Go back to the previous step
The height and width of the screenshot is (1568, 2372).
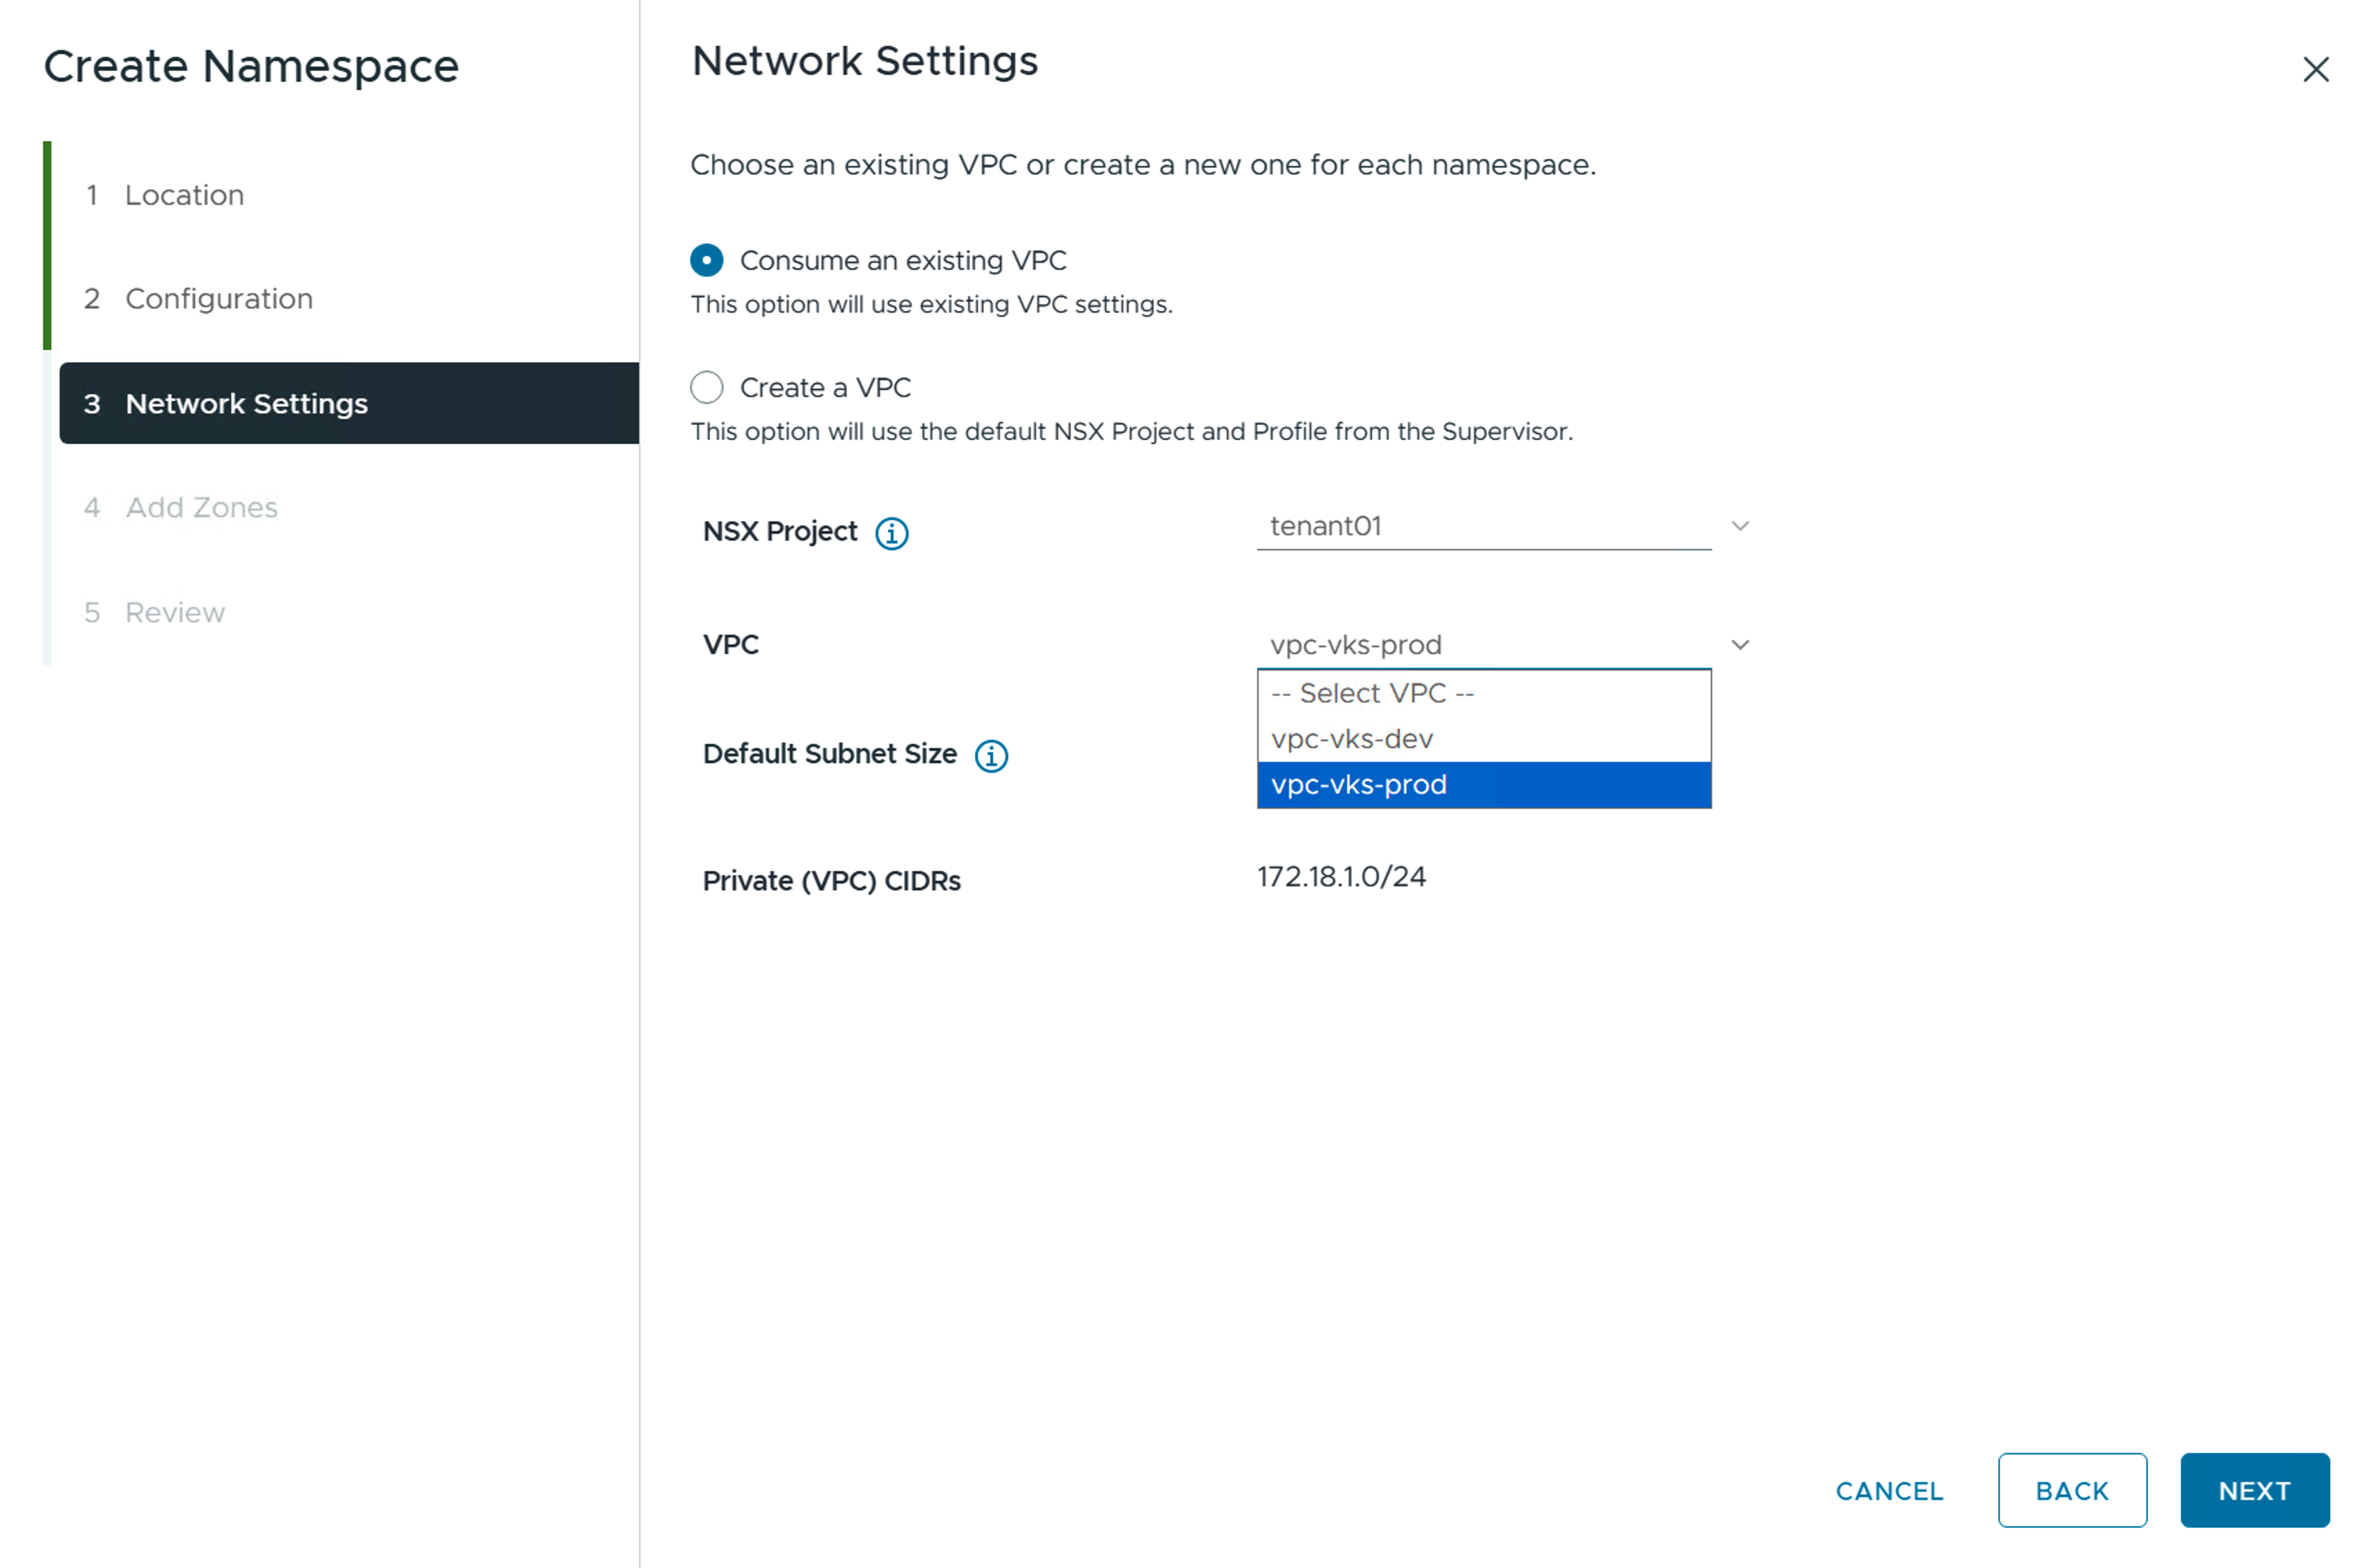click(x=2072, y=1491)
